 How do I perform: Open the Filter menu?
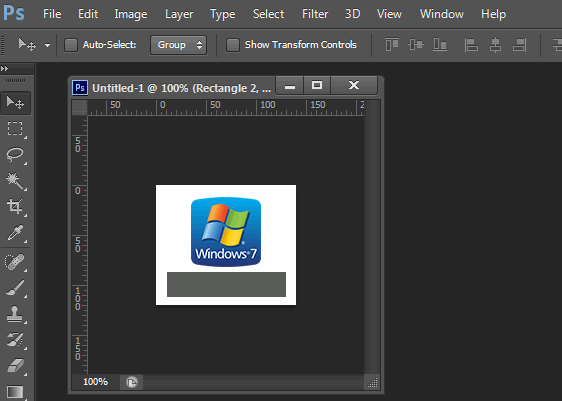click(x=315, y=14)
